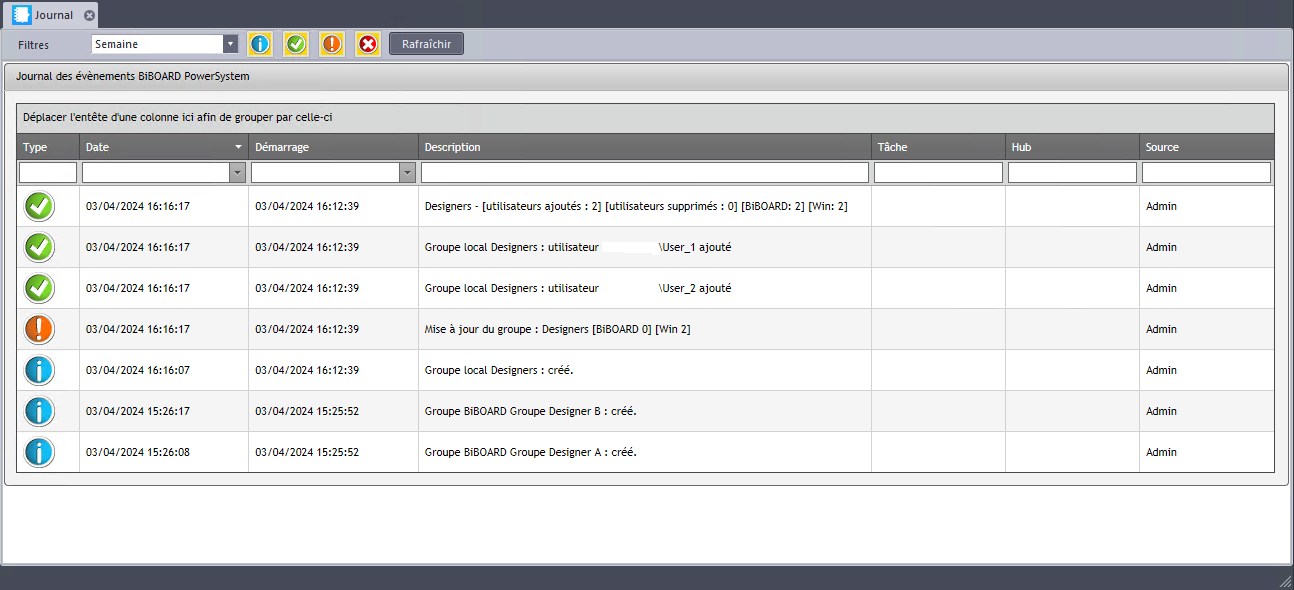
Task: Open the Date column filter dropdown arrow
Action: pos(237,173)
